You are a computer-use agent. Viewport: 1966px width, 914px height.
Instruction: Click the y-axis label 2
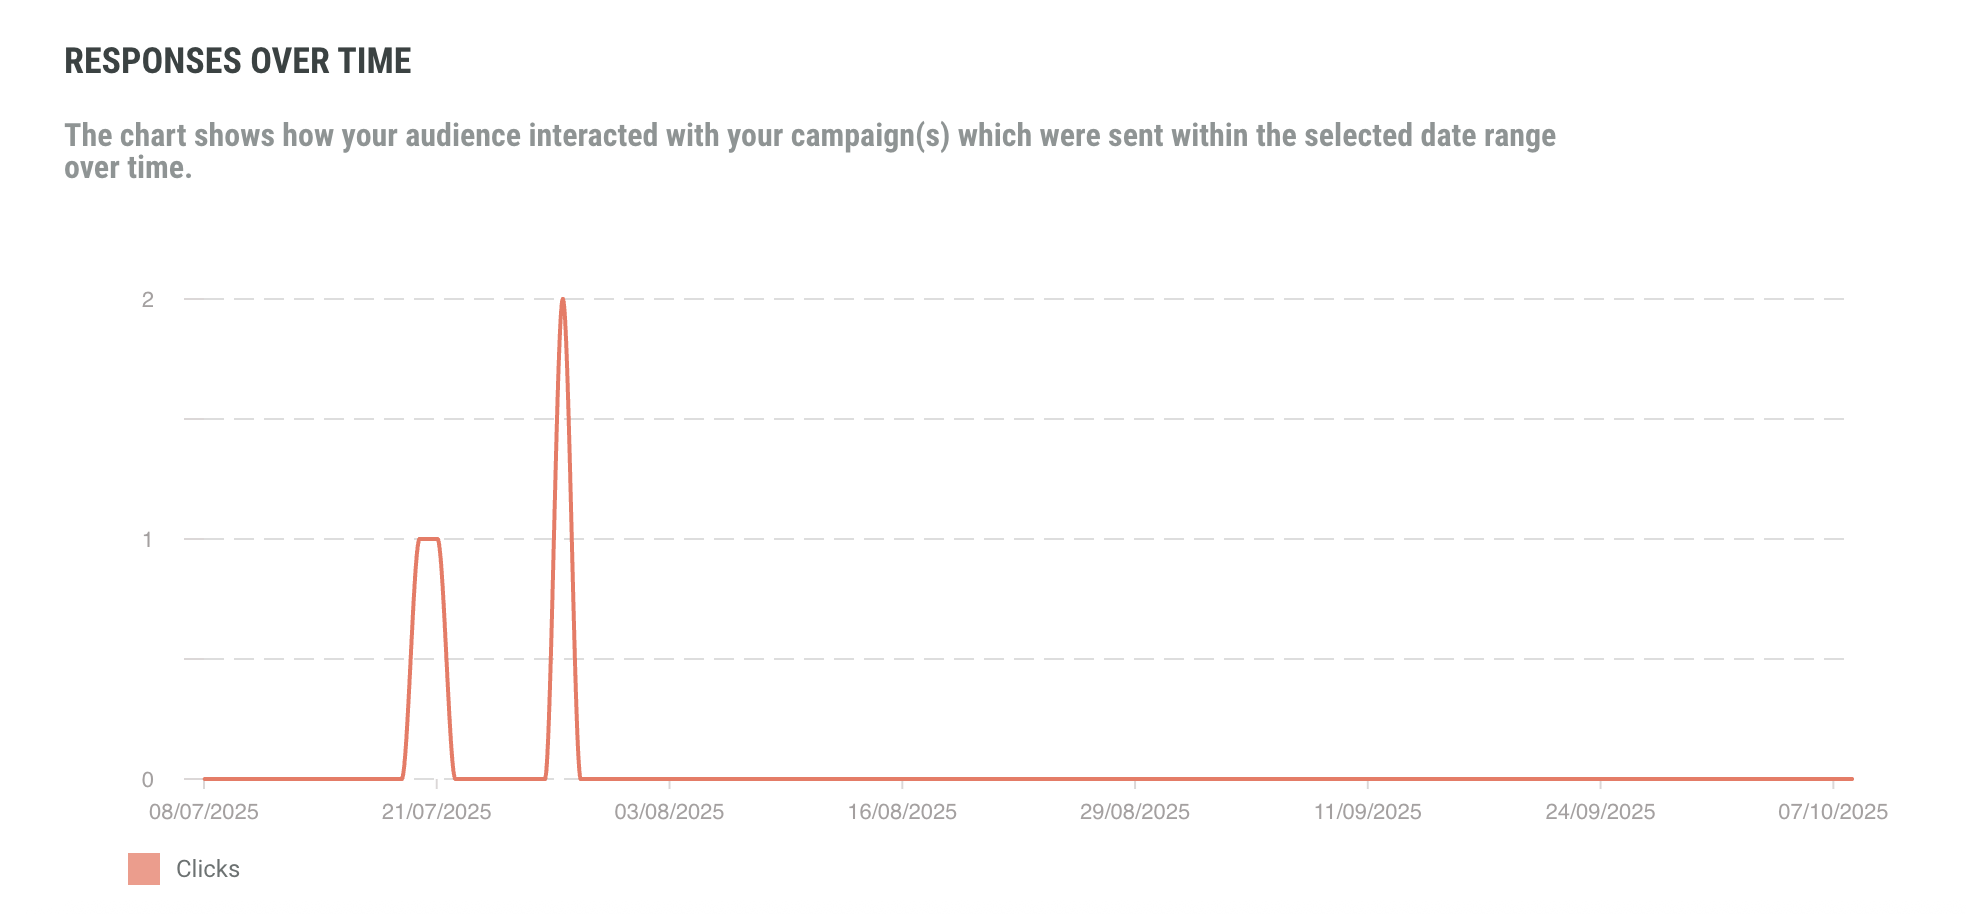pyautogui.click(x=148, y=300)
